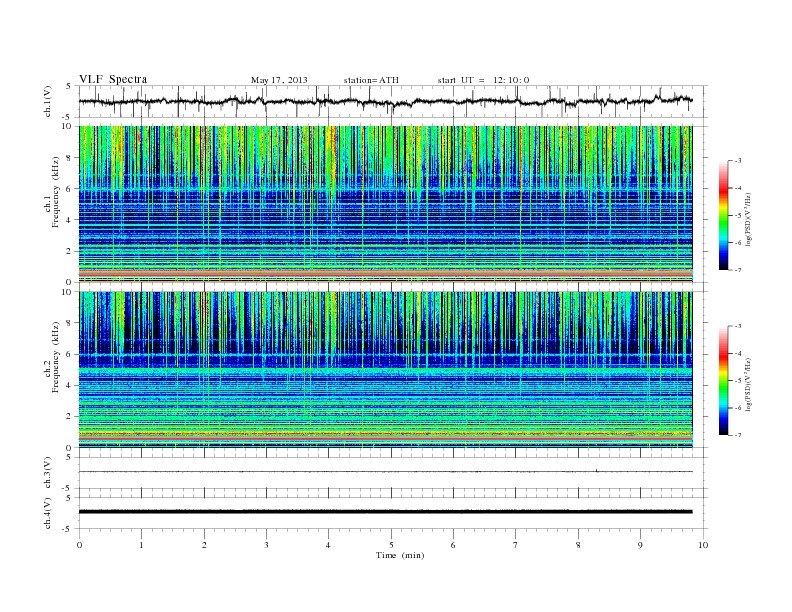Click time axis tick label "8"
This screenshot has height=612, width=792.
[578, 545]
